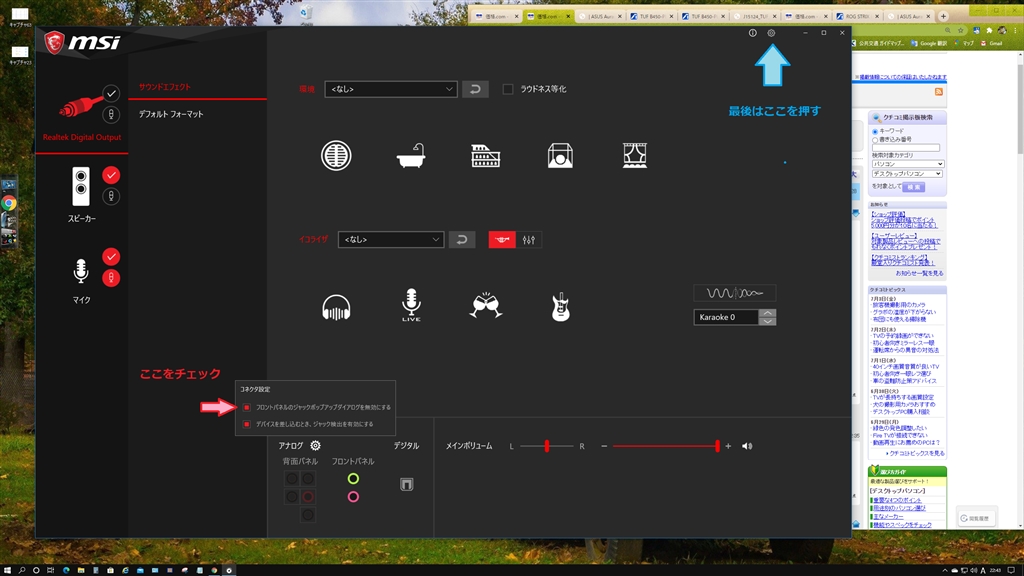Image resolution: width=1024 pixels, height=576 pixels.
Task: Select the red rear panel jack
Action: 308,497
